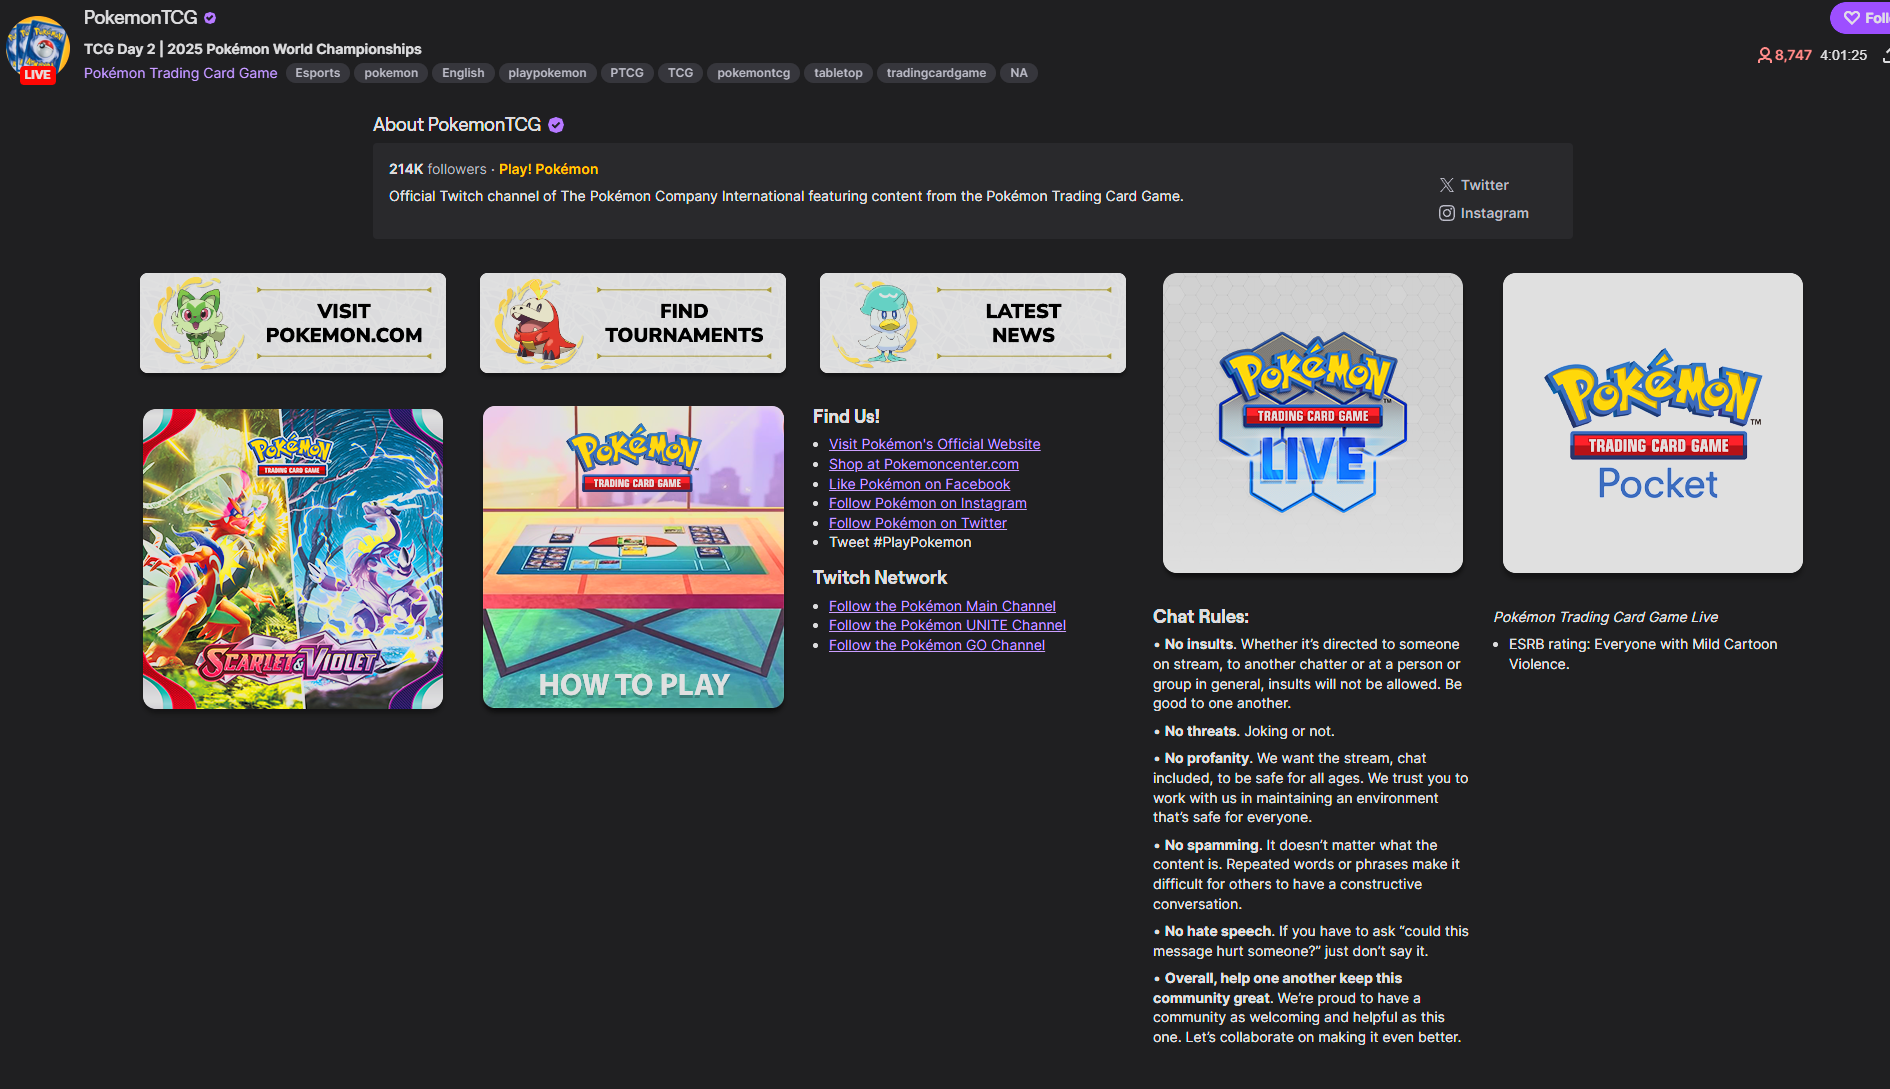Image resolution: width=1890 pixels, height=1089 pixels.
Task: Click the "About PokemonTCG" heading
Action: [457, 125]
